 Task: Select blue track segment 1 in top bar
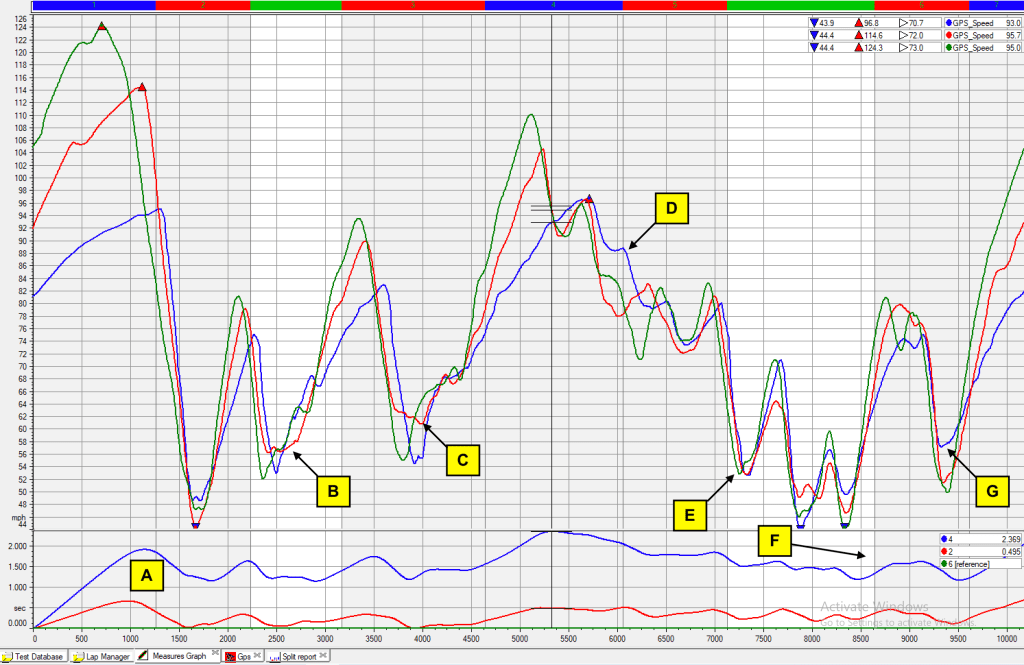pos(95,5)
